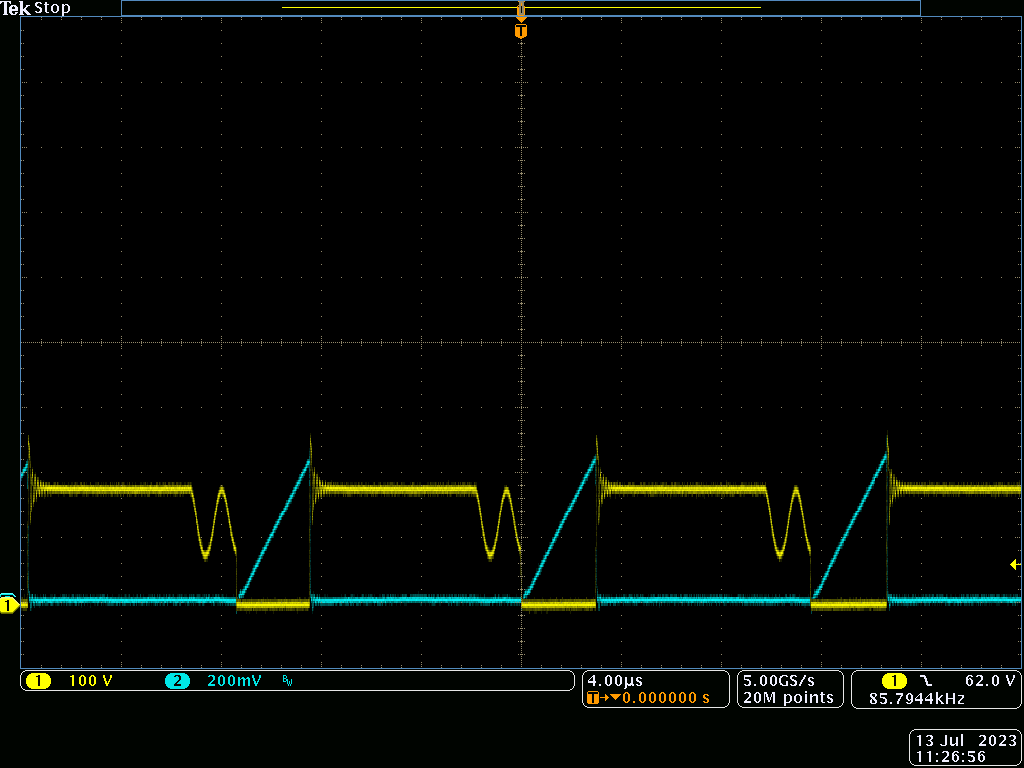Click the yellow trigger level arrow
This screenshot has height=768, width=1024.
(x=1015, y=565)
